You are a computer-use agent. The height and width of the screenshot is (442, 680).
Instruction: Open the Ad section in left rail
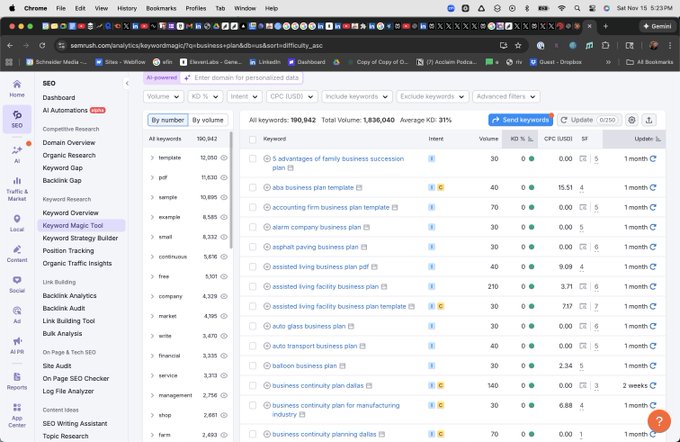click(17, 315)
